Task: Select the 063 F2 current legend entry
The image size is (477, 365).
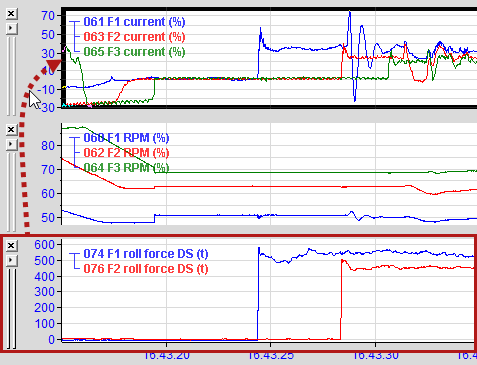Action: (x=134, y=37)
